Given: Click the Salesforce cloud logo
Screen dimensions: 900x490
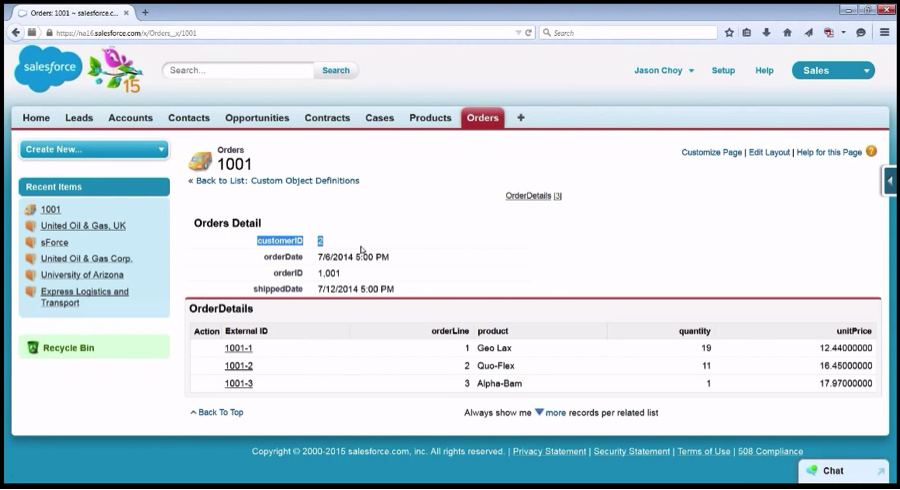Looking at the screenshot, I should 48,69.
